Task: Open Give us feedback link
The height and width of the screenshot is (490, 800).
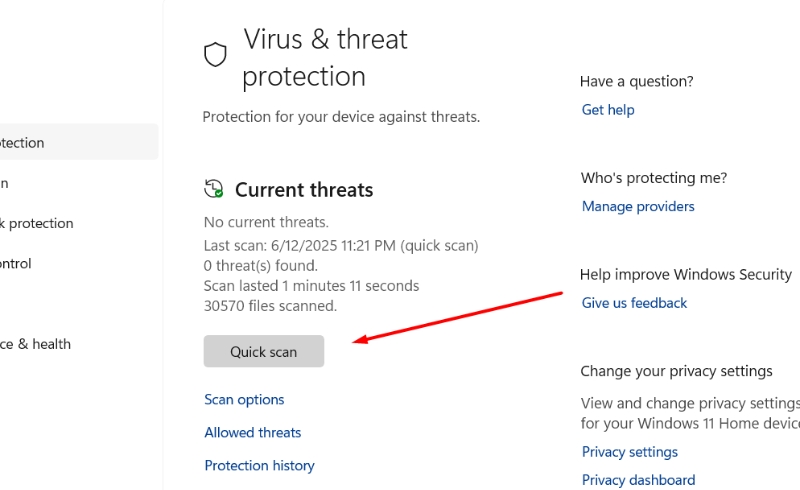Action: (x=634, y=303)
